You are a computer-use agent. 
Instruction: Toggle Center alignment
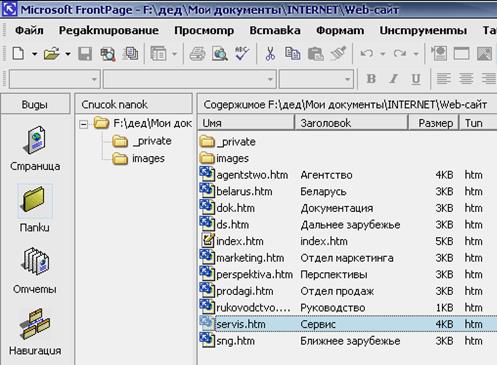pos(466,79)
